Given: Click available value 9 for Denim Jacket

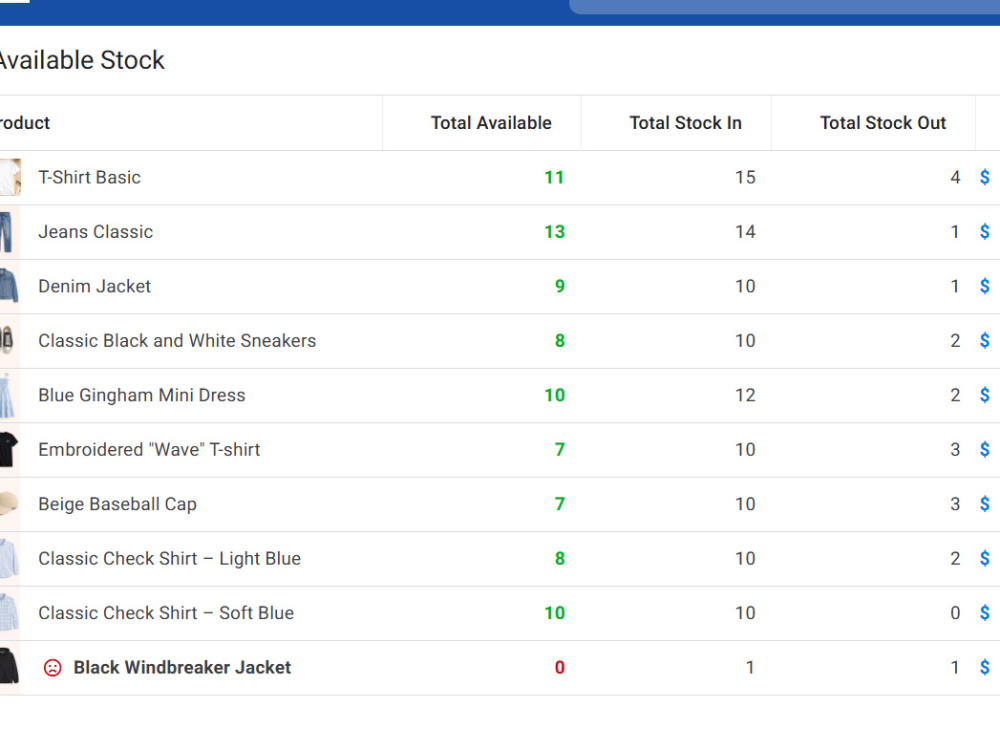Looking at the screenshot, I should 559,286.
